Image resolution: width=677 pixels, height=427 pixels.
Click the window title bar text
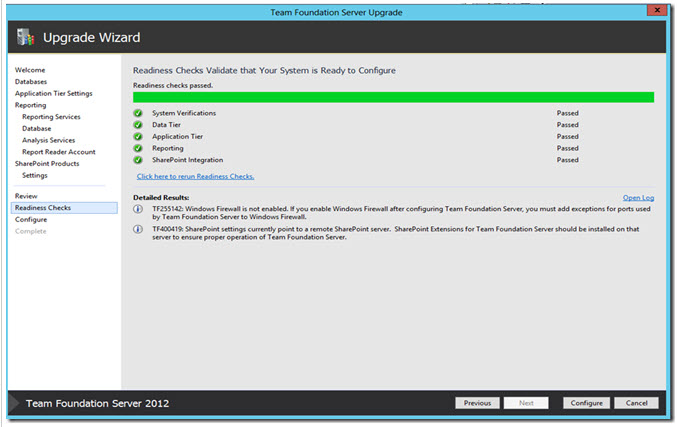[x=336, y=13]
